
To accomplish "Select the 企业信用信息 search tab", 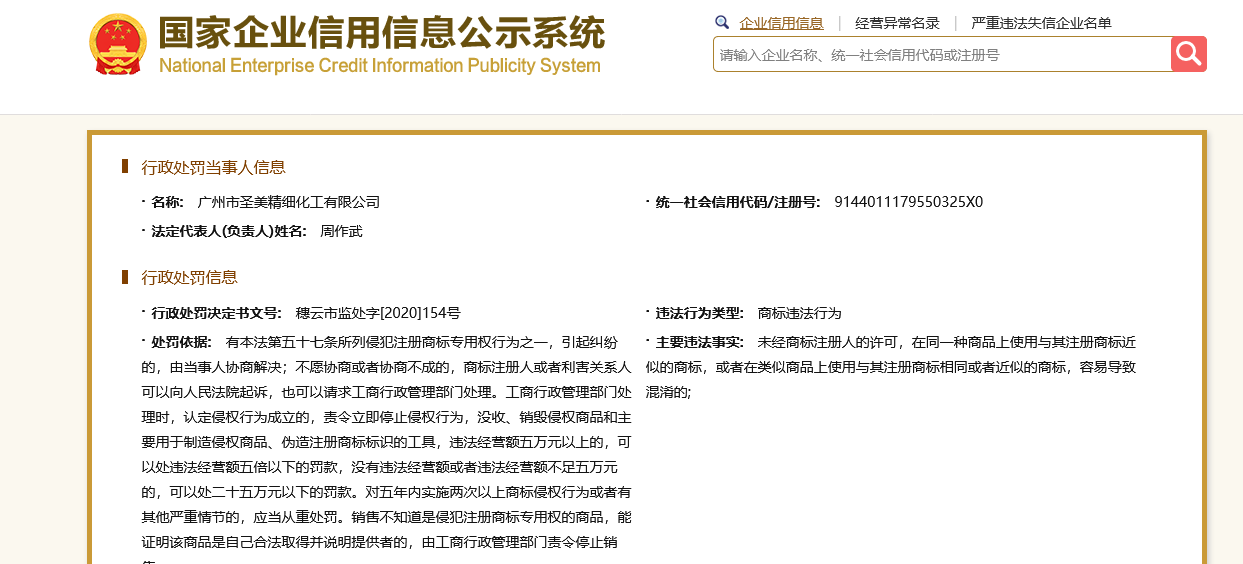I will point(781,23).
